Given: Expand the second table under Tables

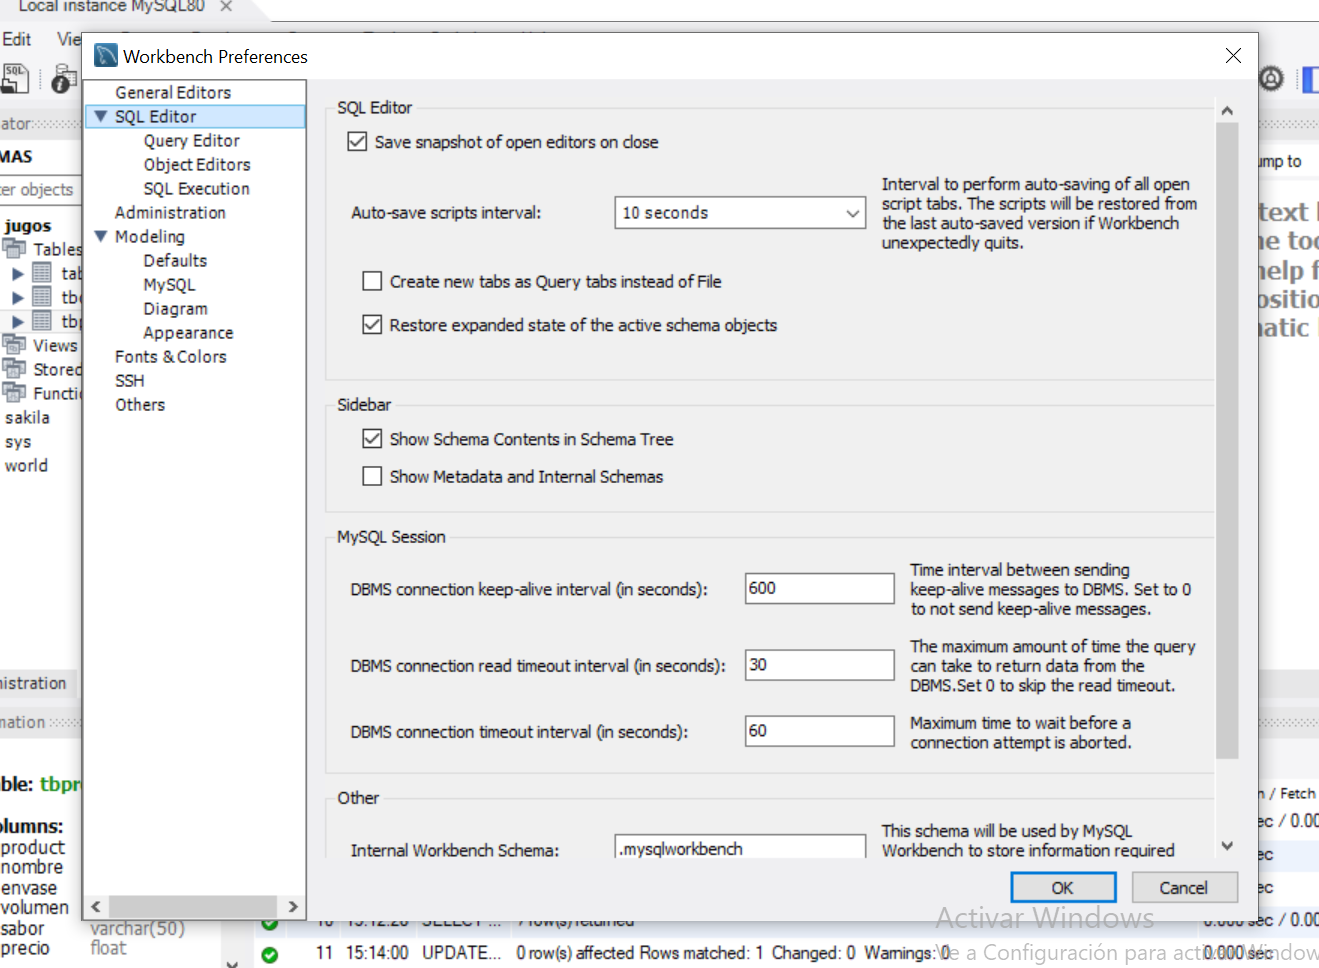Looking at the screenshot, I should 17,297.
